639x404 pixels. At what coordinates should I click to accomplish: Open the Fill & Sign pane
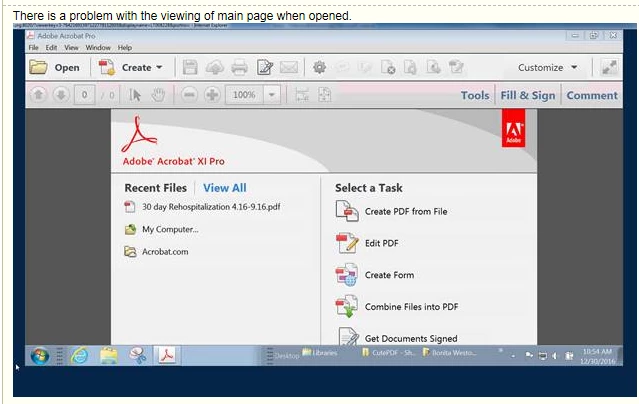point(528,95)
